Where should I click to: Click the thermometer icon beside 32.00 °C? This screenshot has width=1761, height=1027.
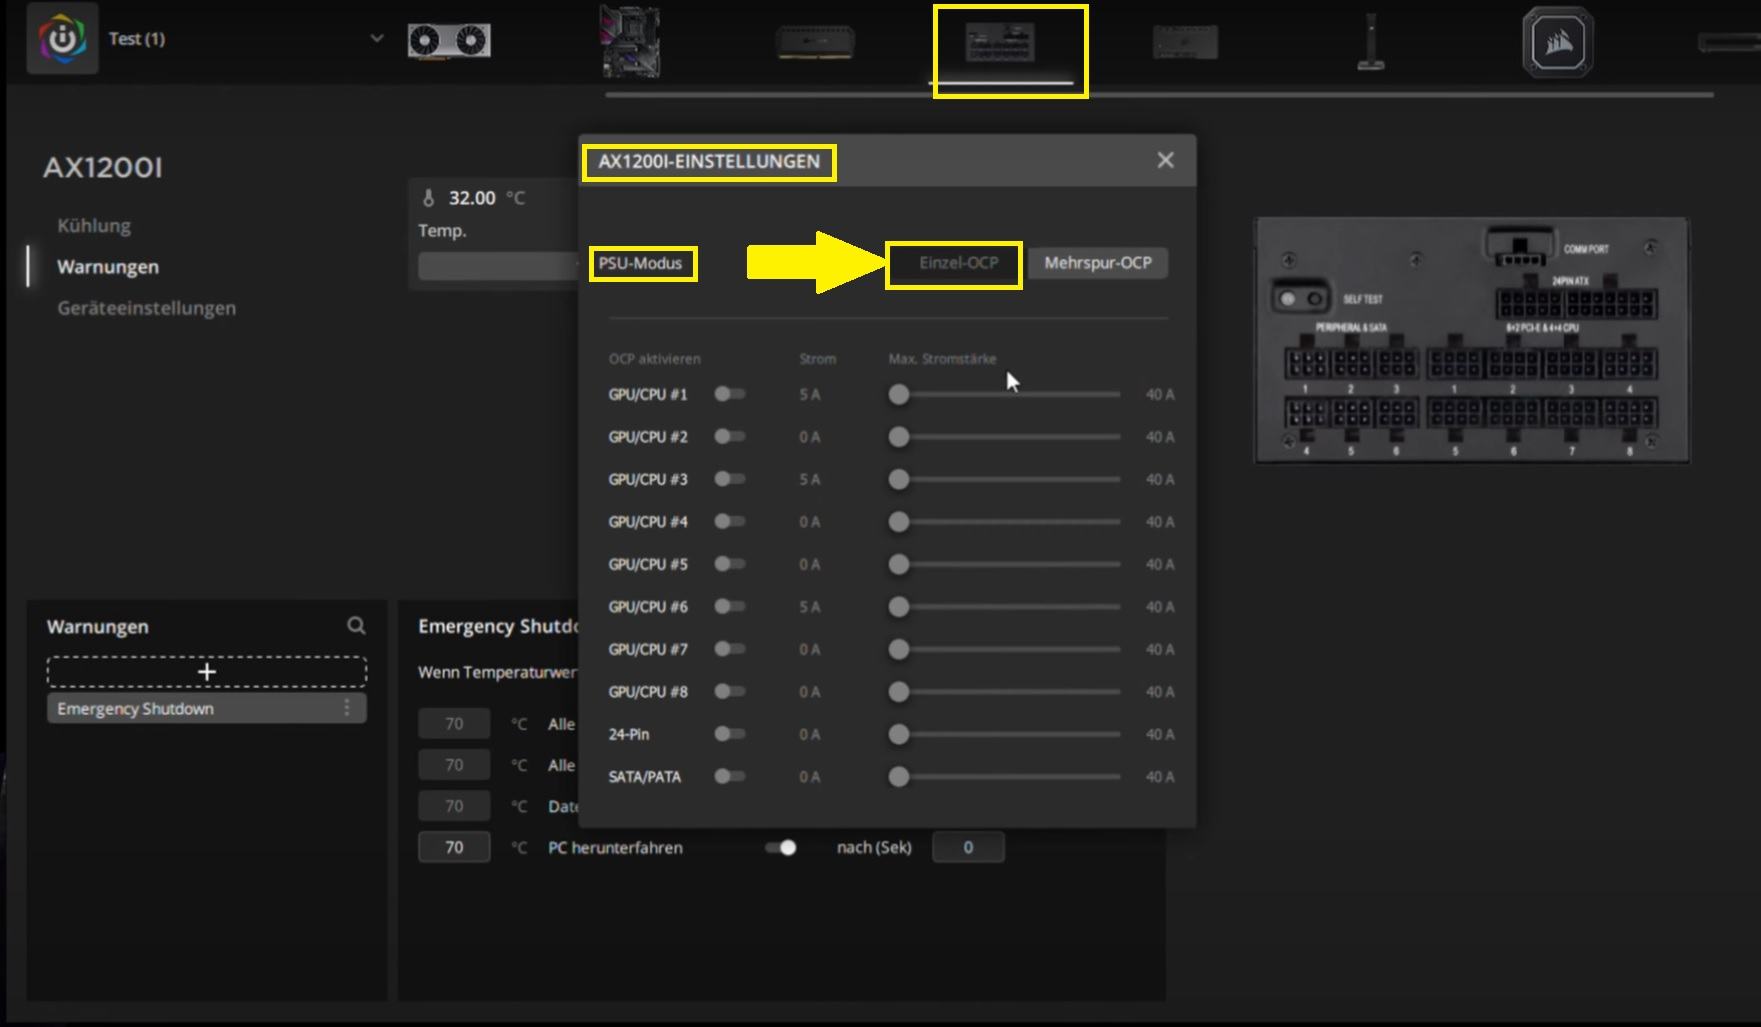[428, 198]
